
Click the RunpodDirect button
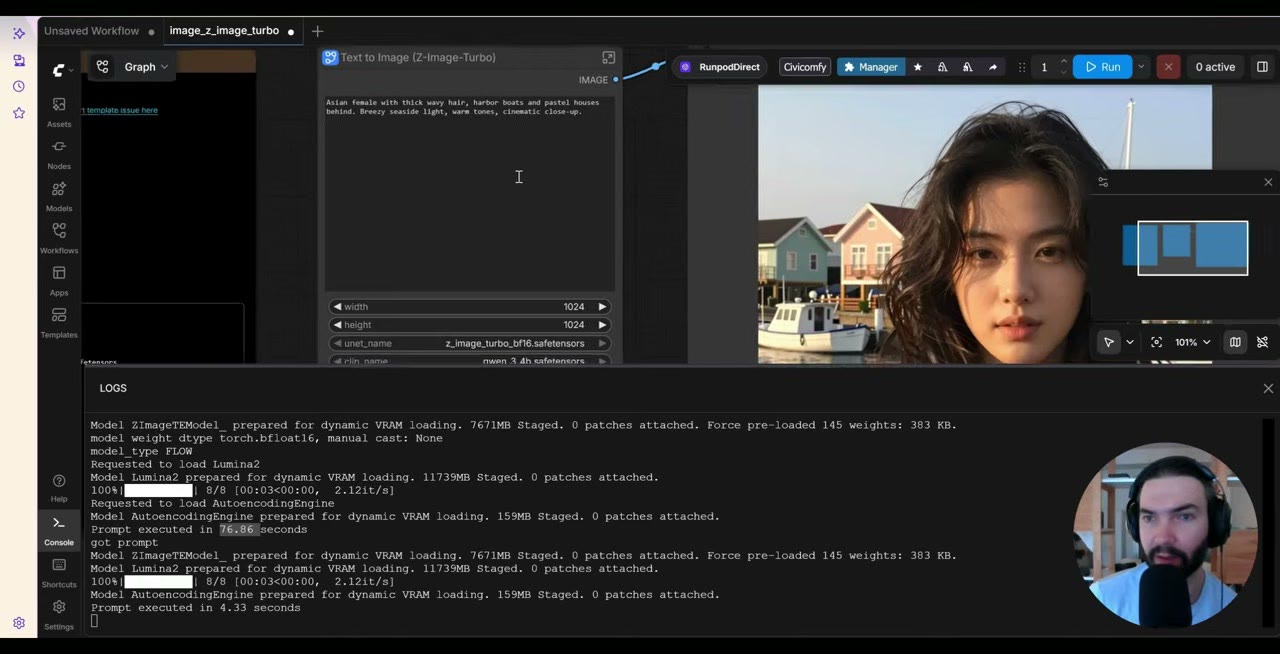[720, 67]
